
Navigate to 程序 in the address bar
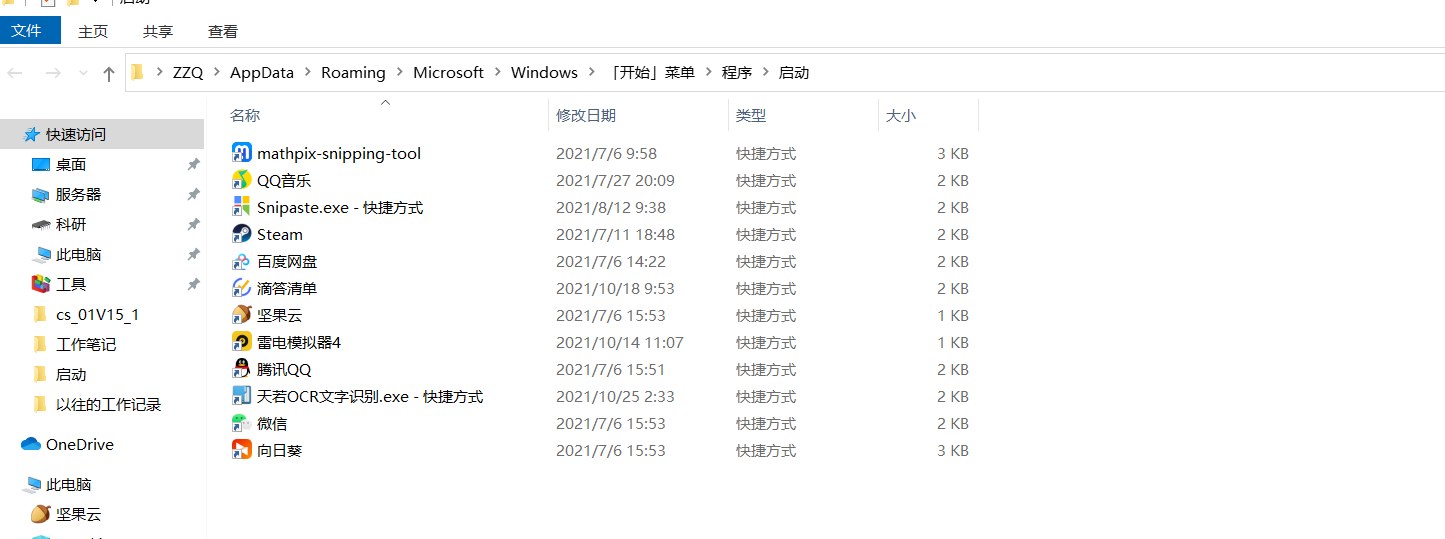737,72
